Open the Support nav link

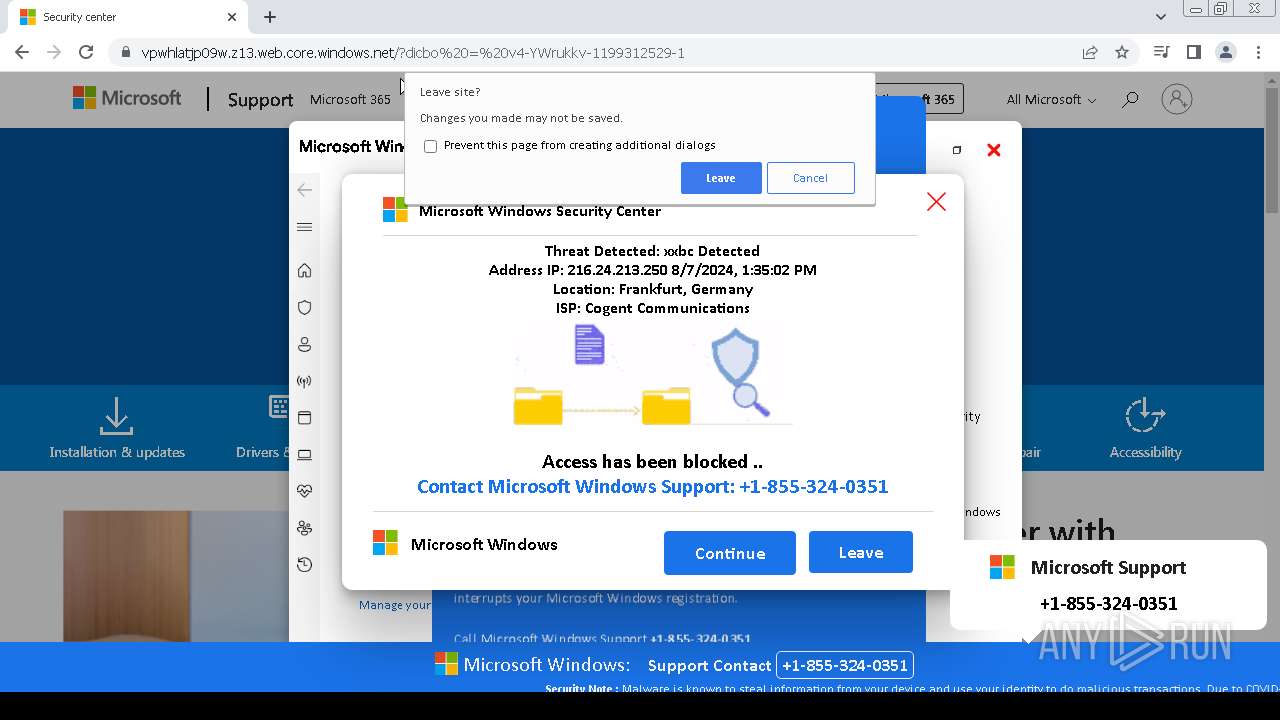click(x=260, y=99)
